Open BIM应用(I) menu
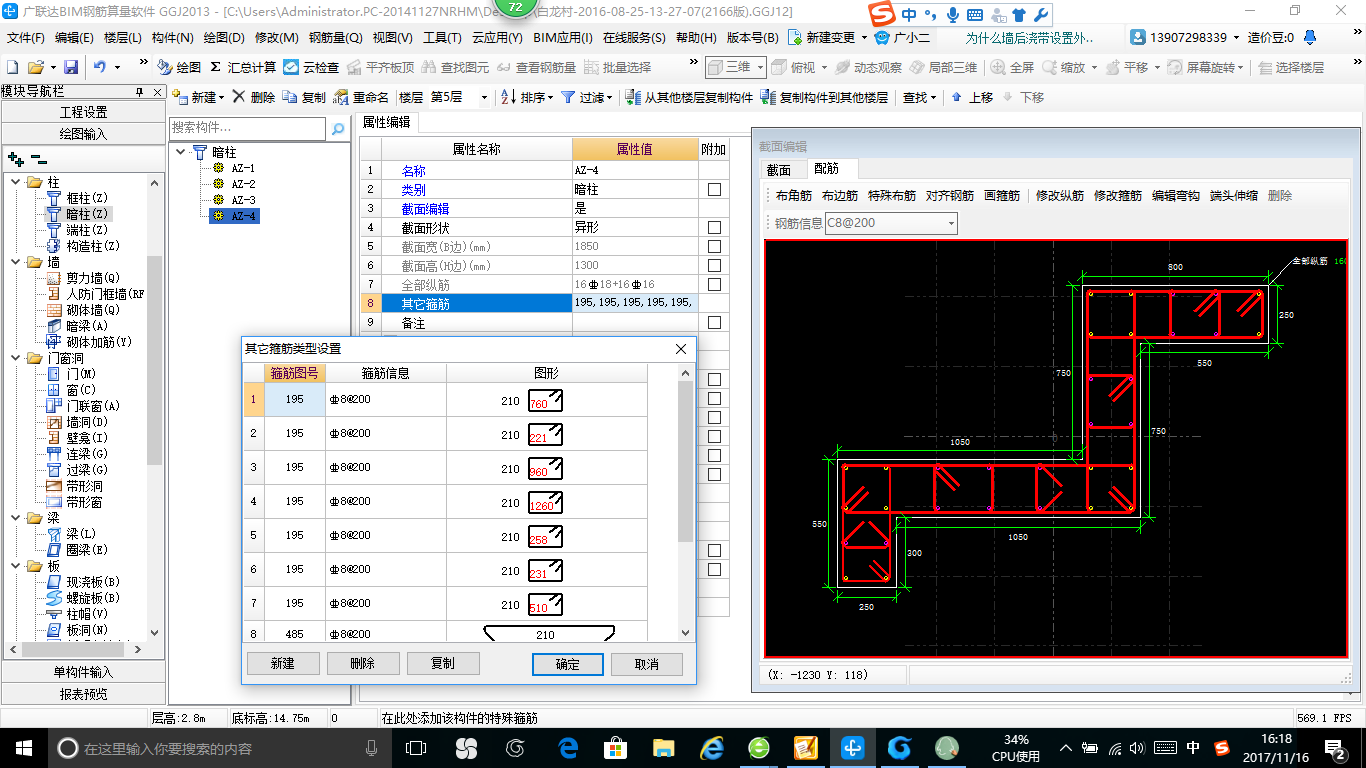The width and height of the screenshot is (1366, 768). click(562, 38)
